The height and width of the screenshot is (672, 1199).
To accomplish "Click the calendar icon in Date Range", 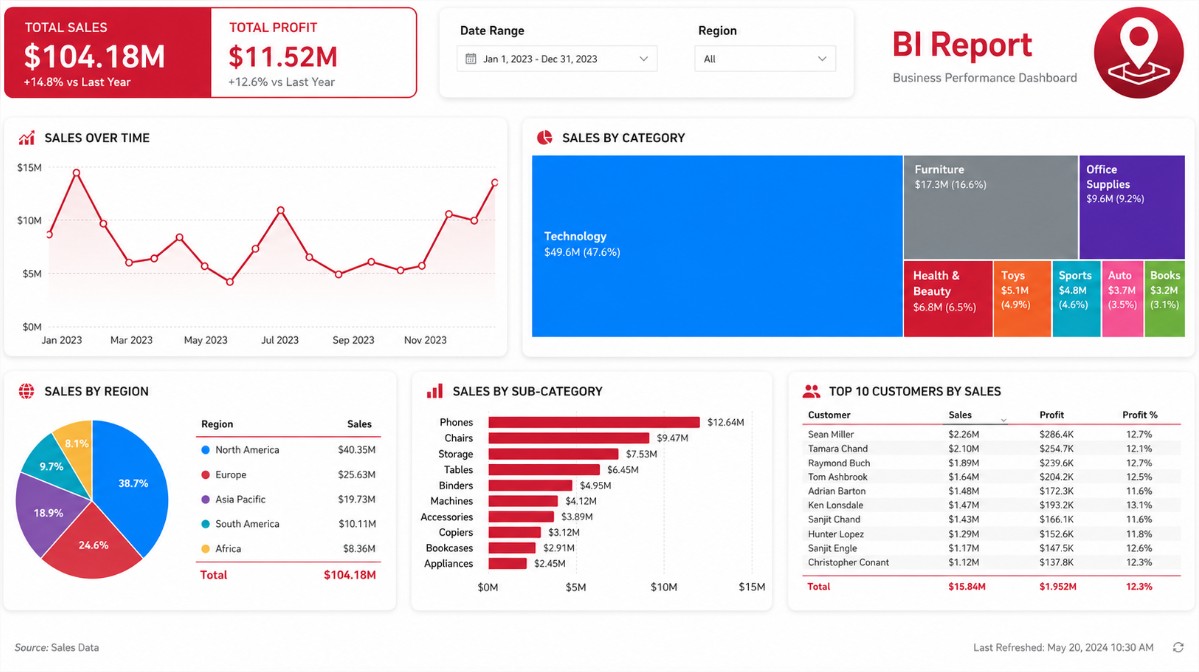I will [x=471, y=59].
